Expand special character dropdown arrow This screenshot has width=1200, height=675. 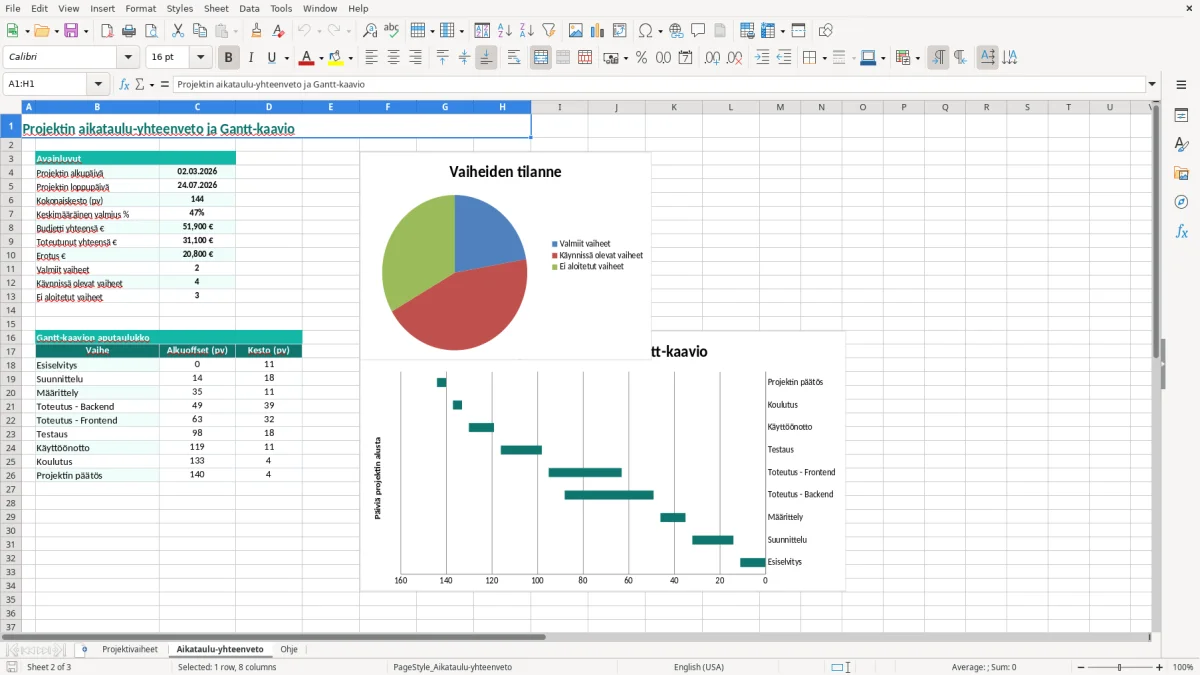pyautogui.click(x=660, y=31)
